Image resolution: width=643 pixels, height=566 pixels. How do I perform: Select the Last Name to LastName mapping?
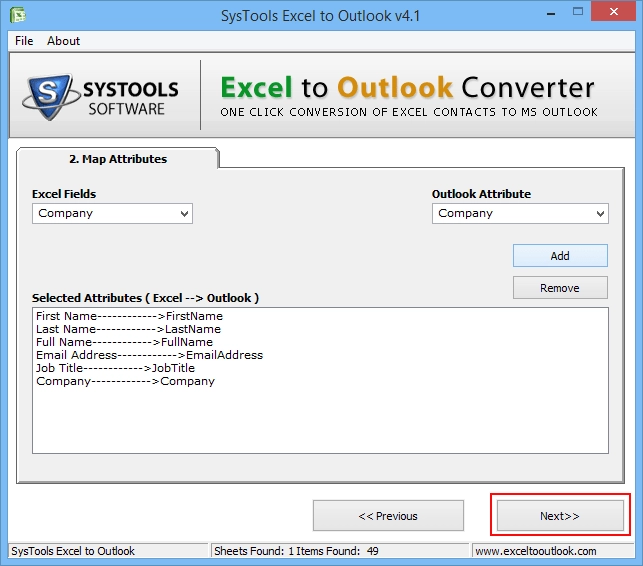(x=128, y=329)
